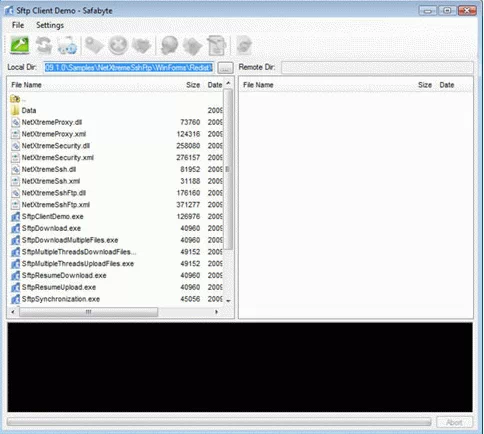The image size is (484, 434).
Task: Click remote pane Size column header
Action: 425,85
